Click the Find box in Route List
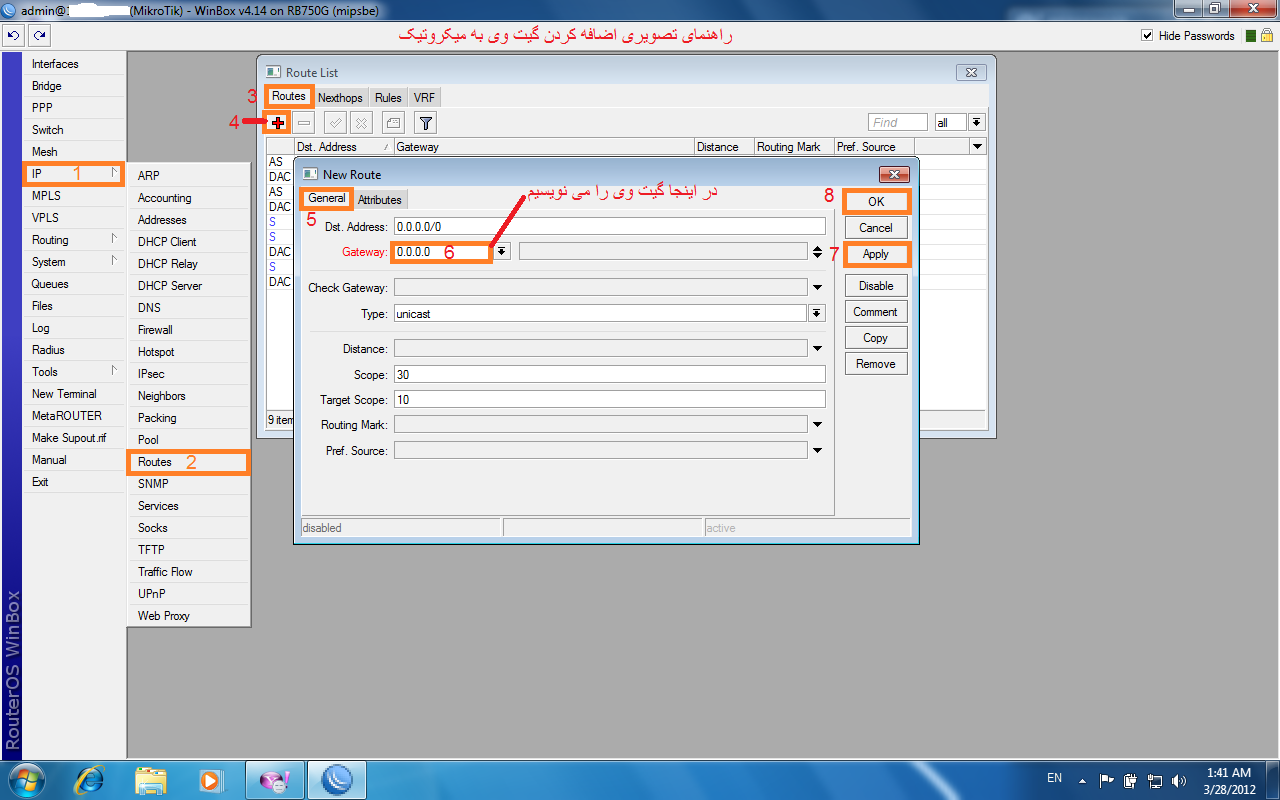 tap(898, 122)
